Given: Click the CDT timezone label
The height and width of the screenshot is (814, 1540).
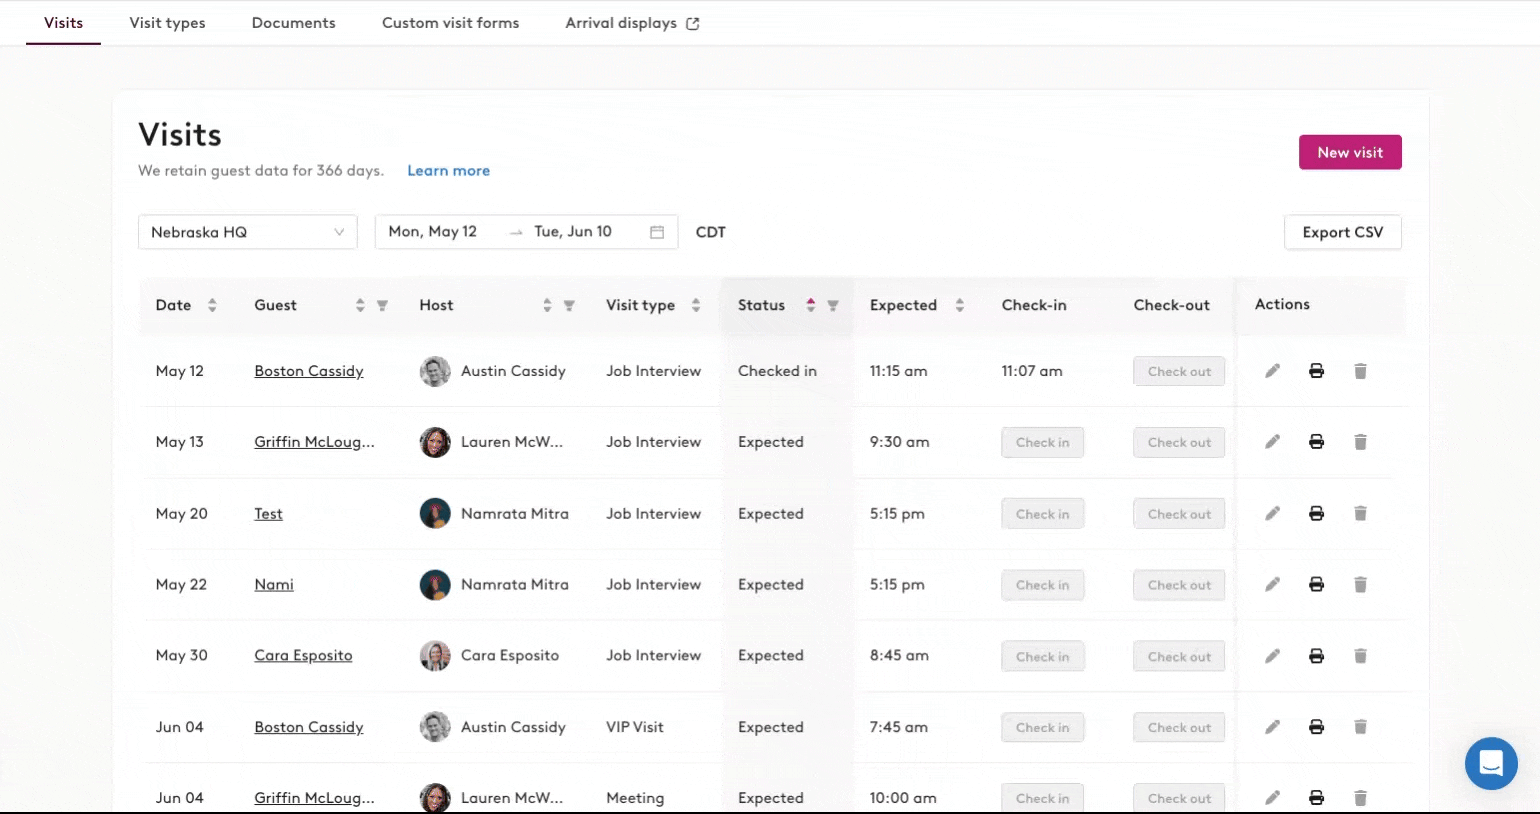Looking at the screenshot, I should tap(711, 232).
